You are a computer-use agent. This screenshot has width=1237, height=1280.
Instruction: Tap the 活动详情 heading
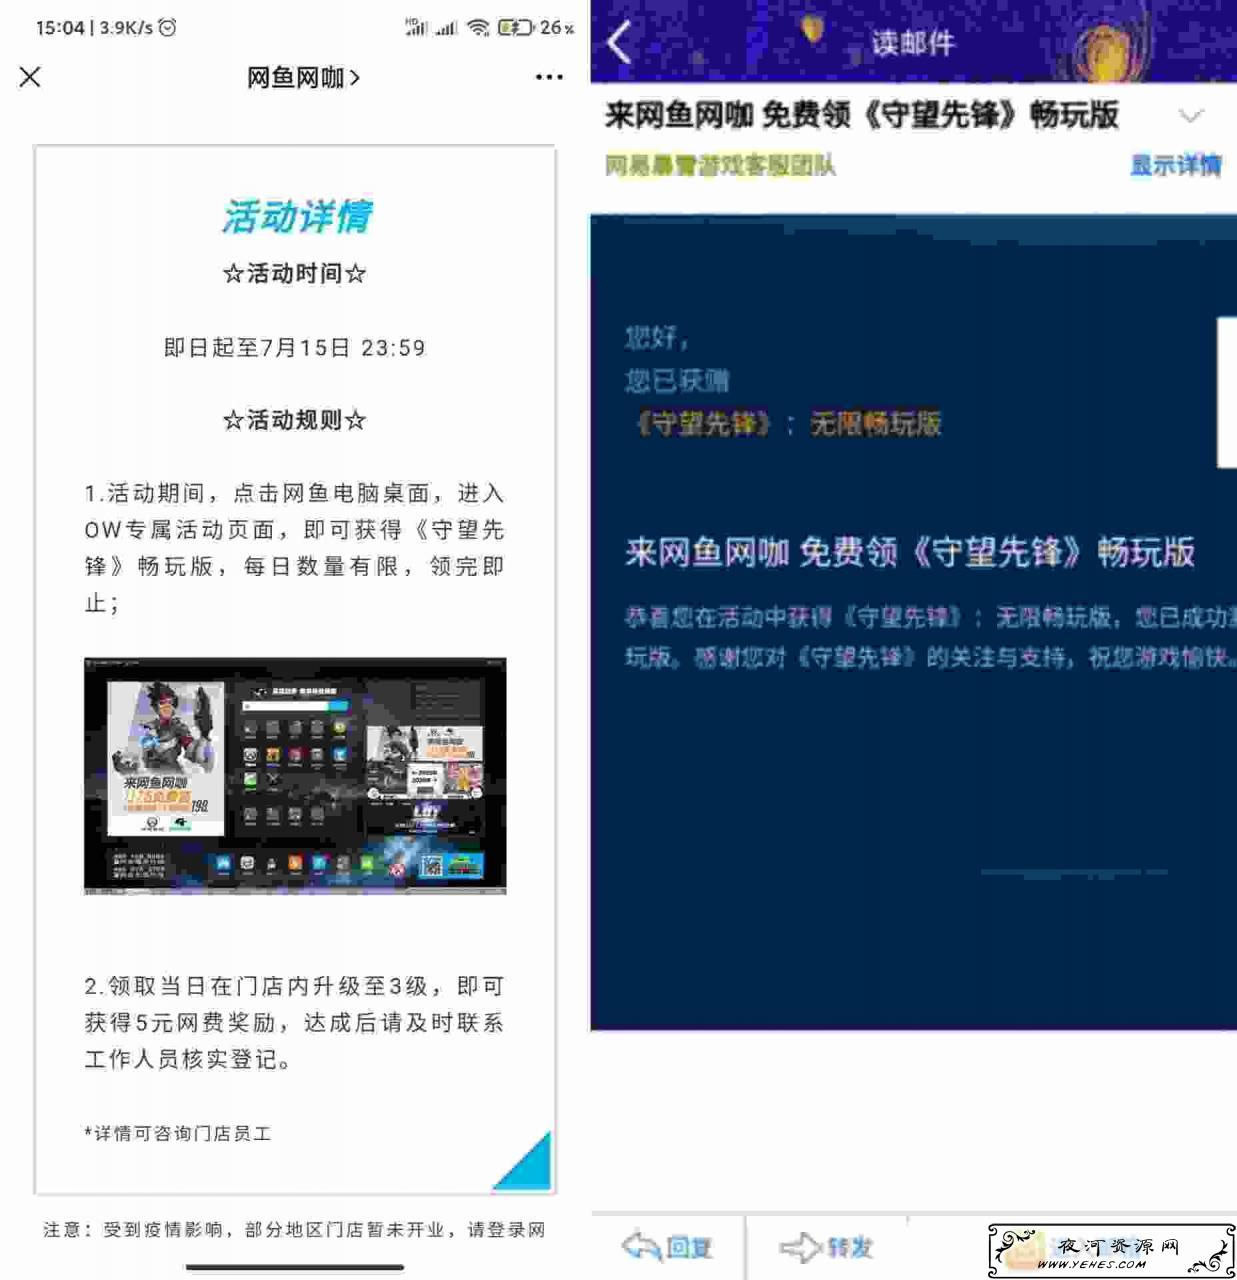[297, 216]
